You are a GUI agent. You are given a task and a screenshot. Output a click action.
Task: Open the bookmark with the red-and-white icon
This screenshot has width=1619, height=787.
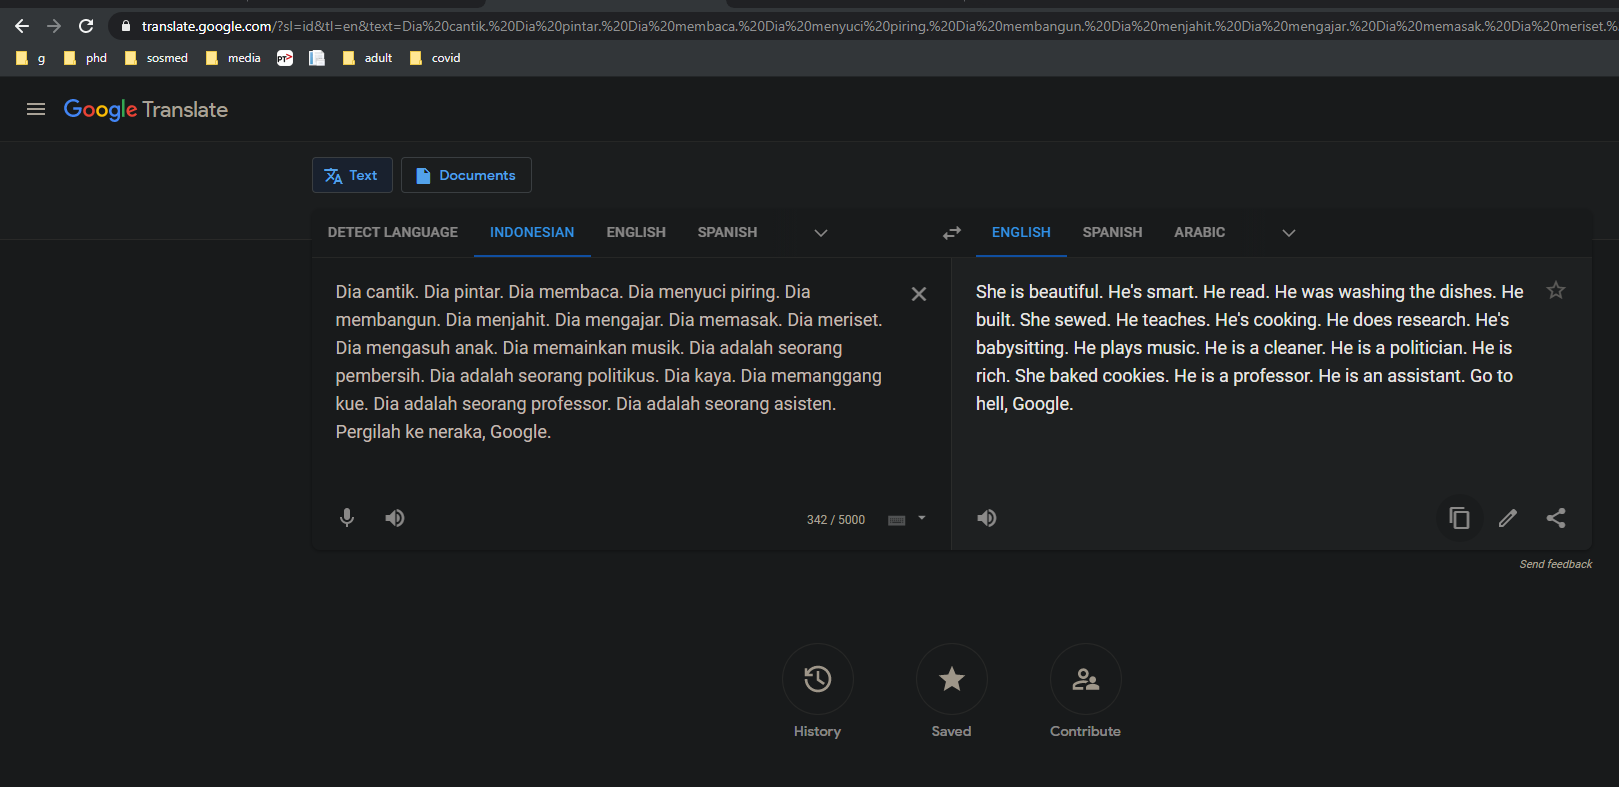coord(285,58)
